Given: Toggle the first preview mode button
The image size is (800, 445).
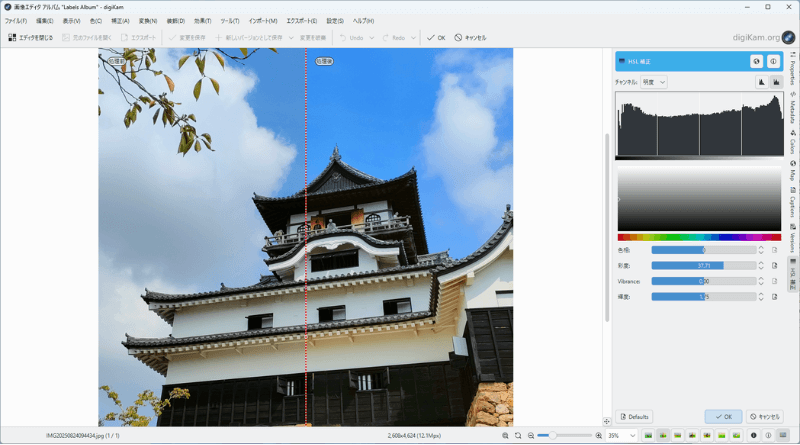Looking at the screenshot, I should (x=648, y=436).
